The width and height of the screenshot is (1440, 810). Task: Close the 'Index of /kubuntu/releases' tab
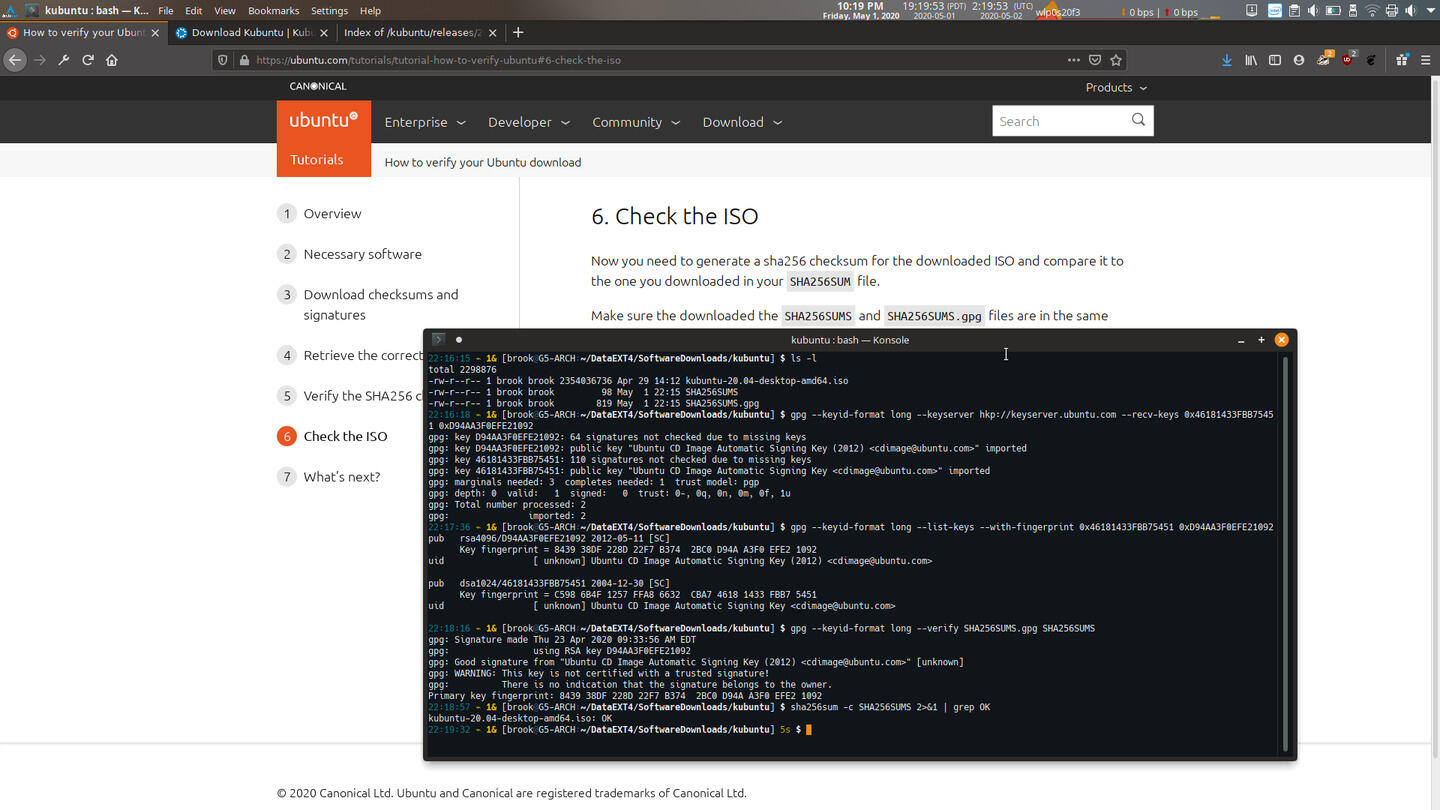coord(491,32)
